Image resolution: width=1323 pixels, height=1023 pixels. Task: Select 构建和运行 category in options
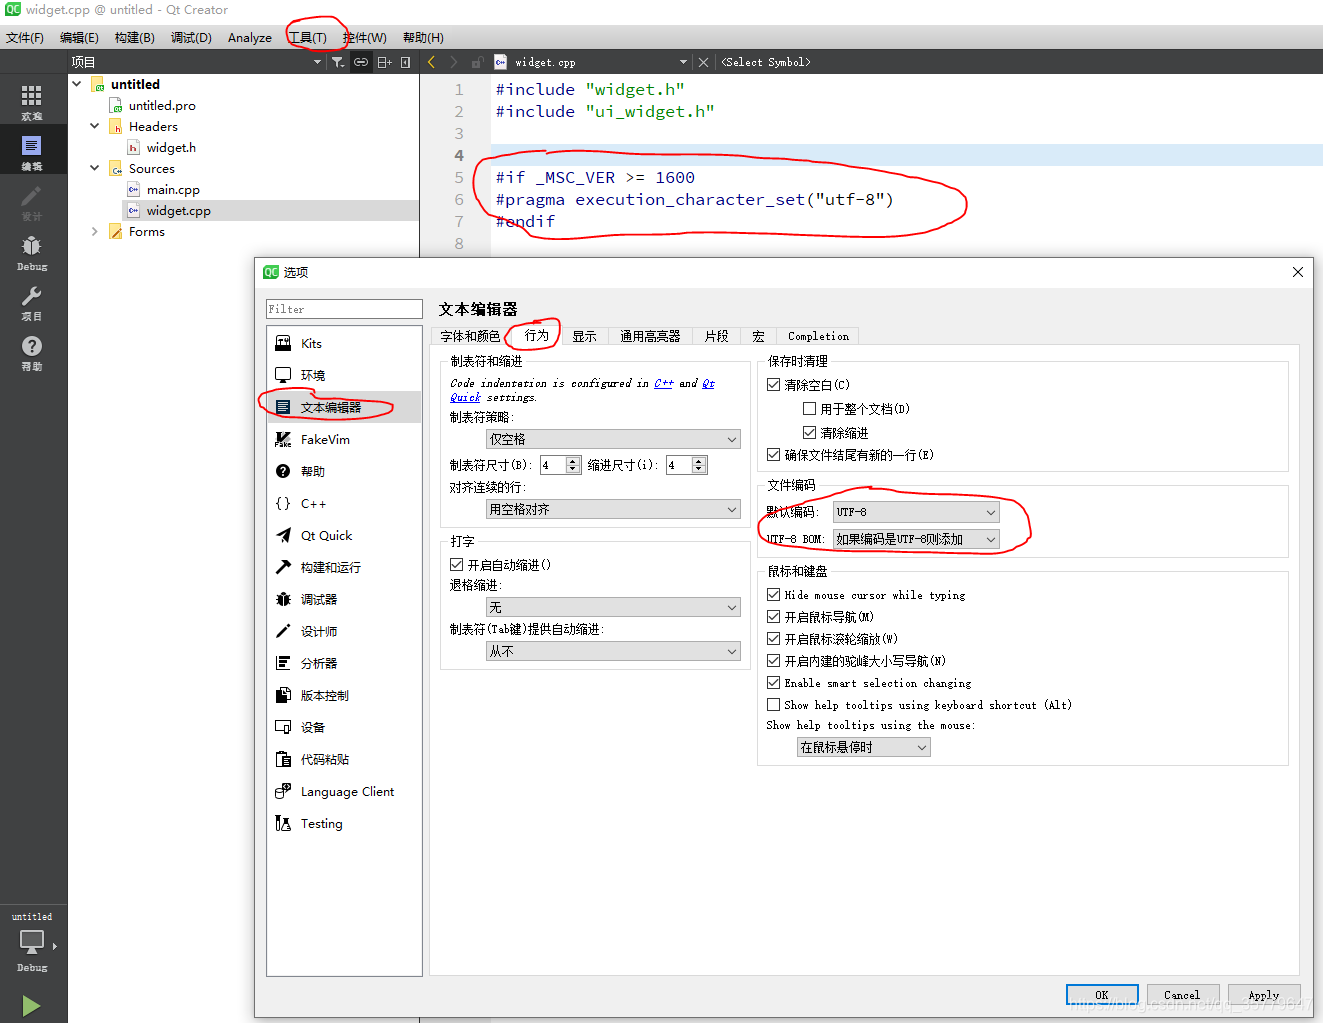point(344,567)
